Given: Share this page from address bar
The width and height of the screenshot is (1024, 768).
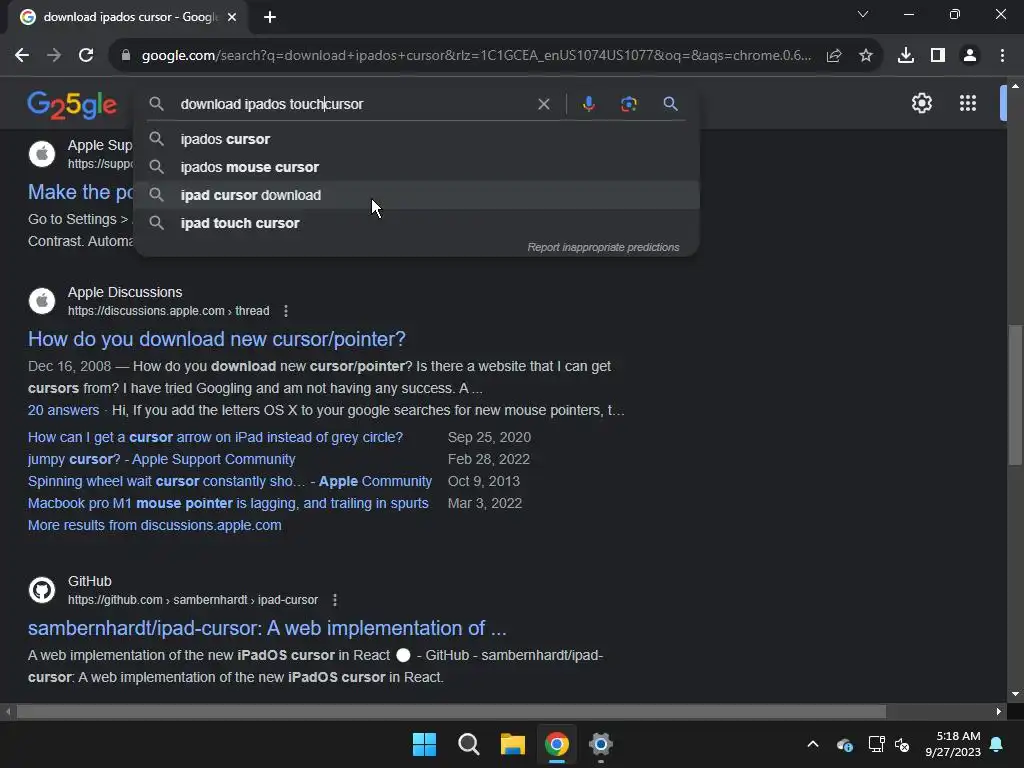Looking at the screenshot, I should (x=834, y=56).
